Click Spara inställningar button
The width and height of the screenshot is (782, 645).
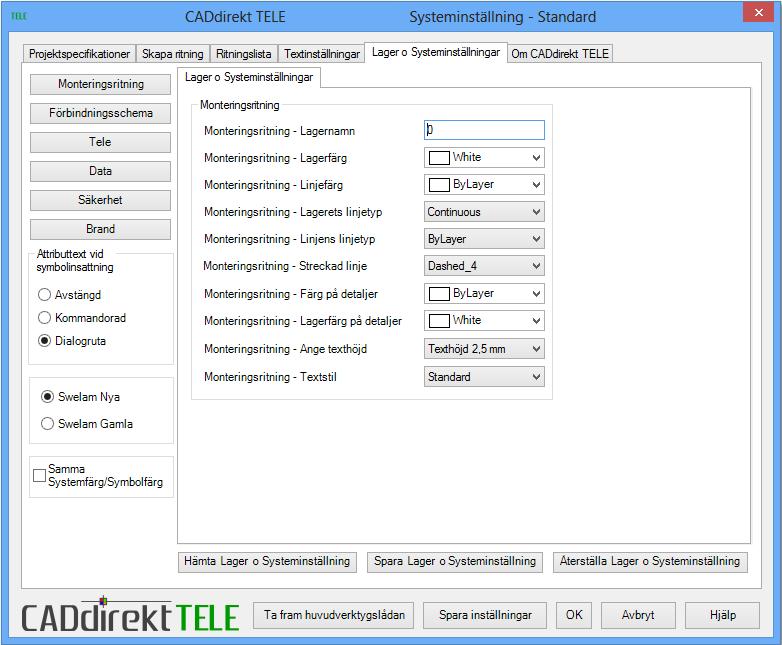tap(485, 615)
